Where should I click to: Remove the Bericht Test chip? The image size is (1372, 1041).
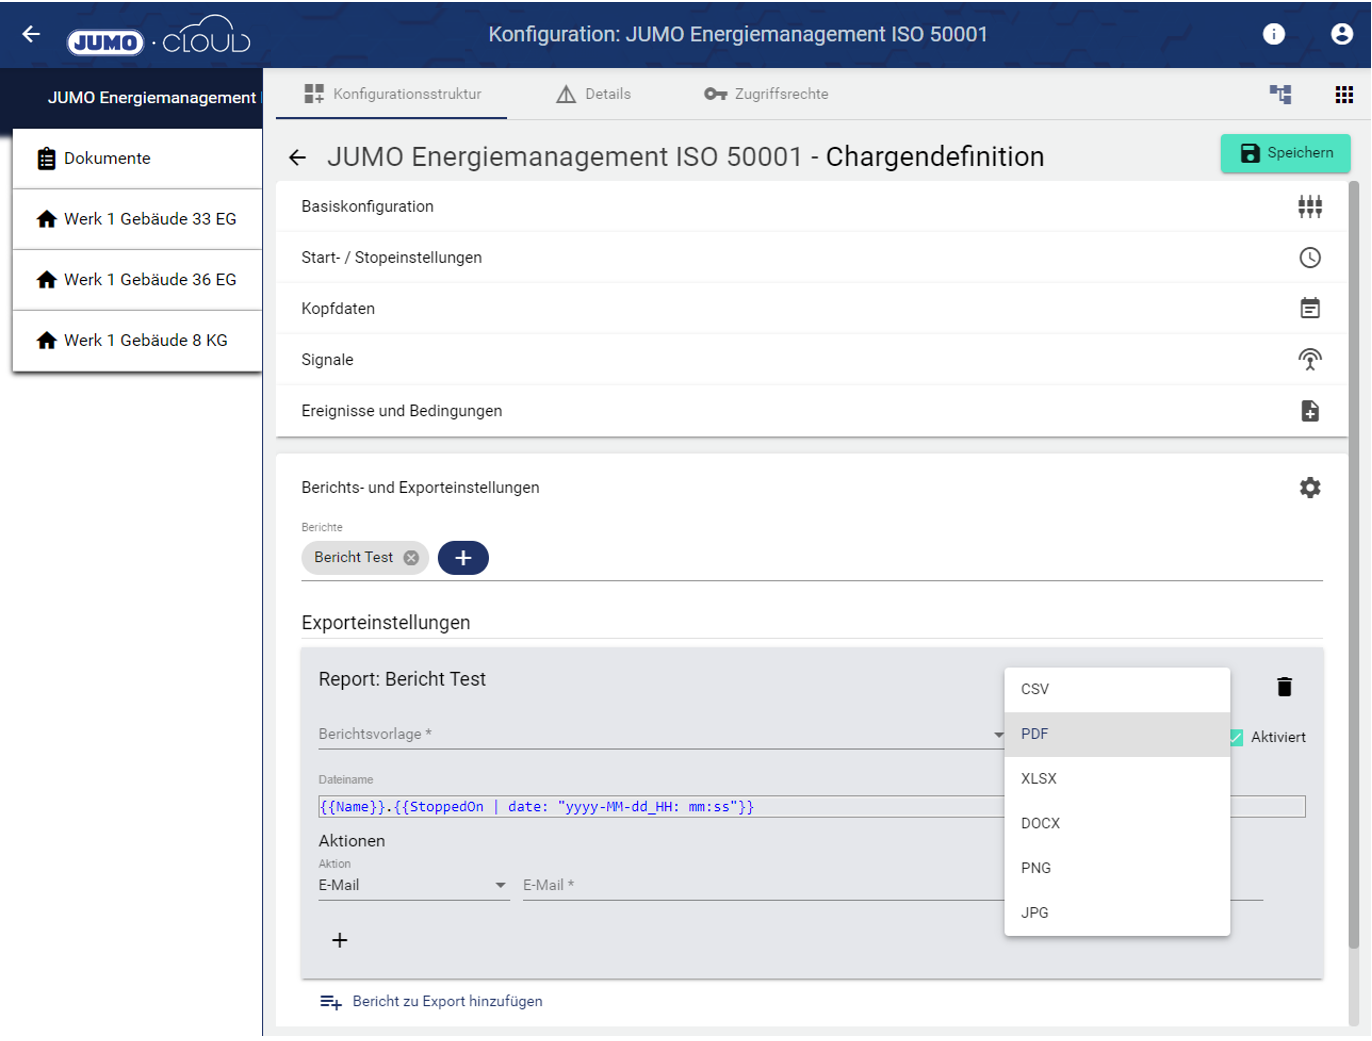(x=411, y=558)
